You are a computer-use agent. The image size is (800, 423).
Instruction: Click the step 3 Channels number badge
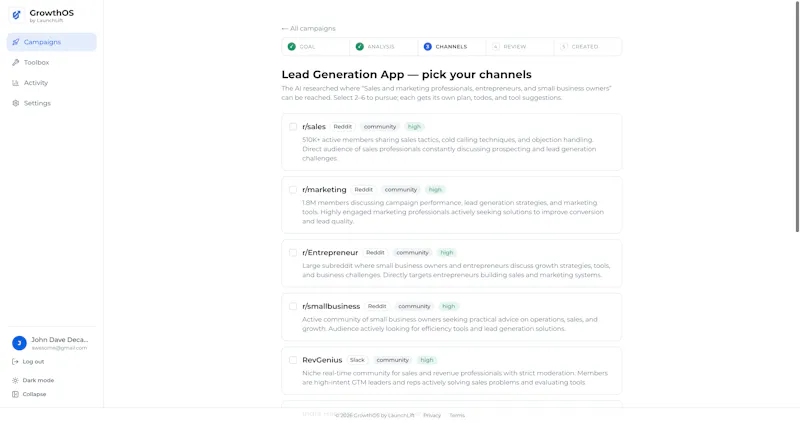click(x=428, y=46)
